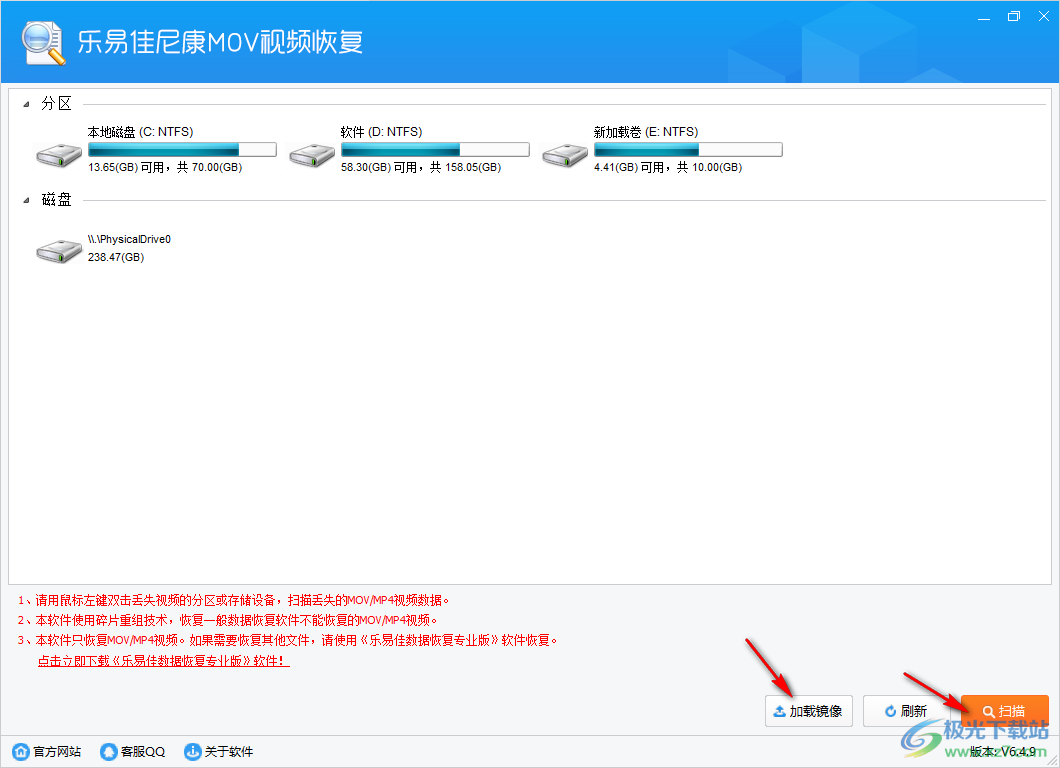This screenshot has height=768, width=1060.
Task: Open the 关于软件 link
Action: pyautogui.click(x=228, y=751)
